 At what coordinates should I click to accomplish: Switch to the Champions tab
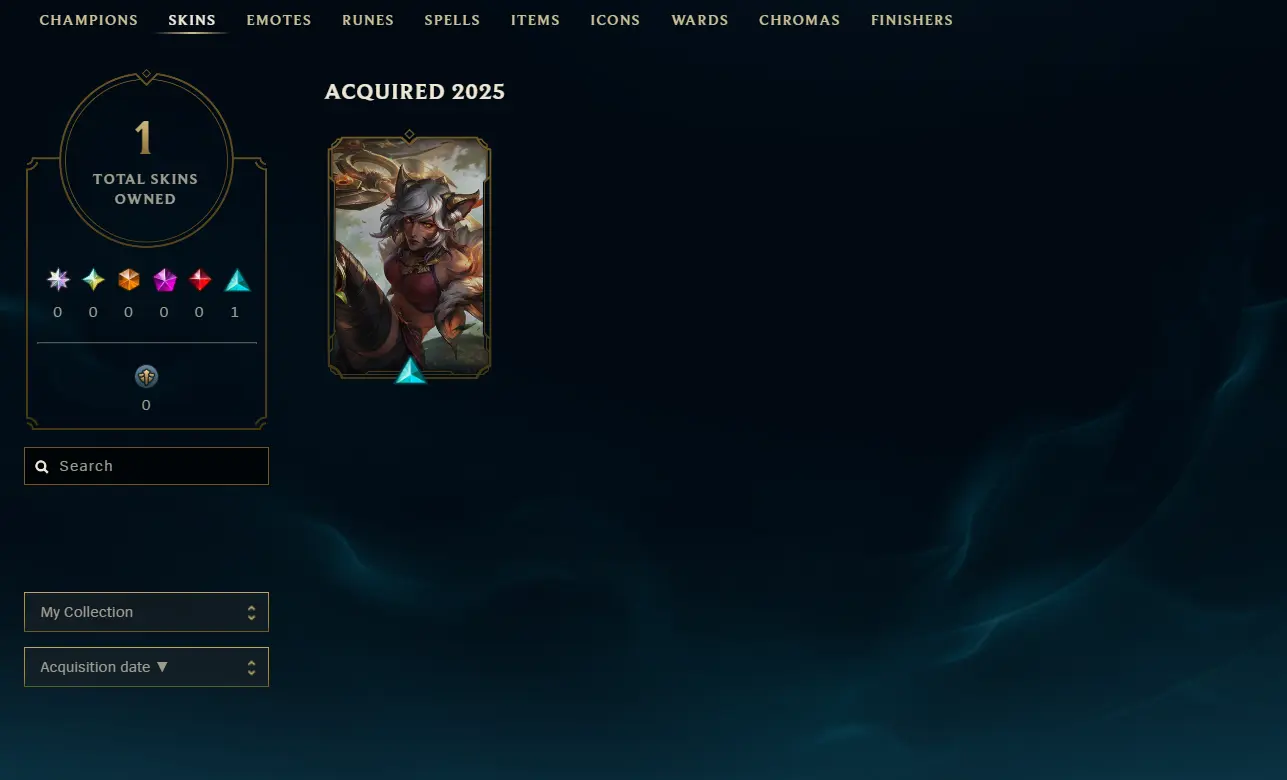pos(89,20)
